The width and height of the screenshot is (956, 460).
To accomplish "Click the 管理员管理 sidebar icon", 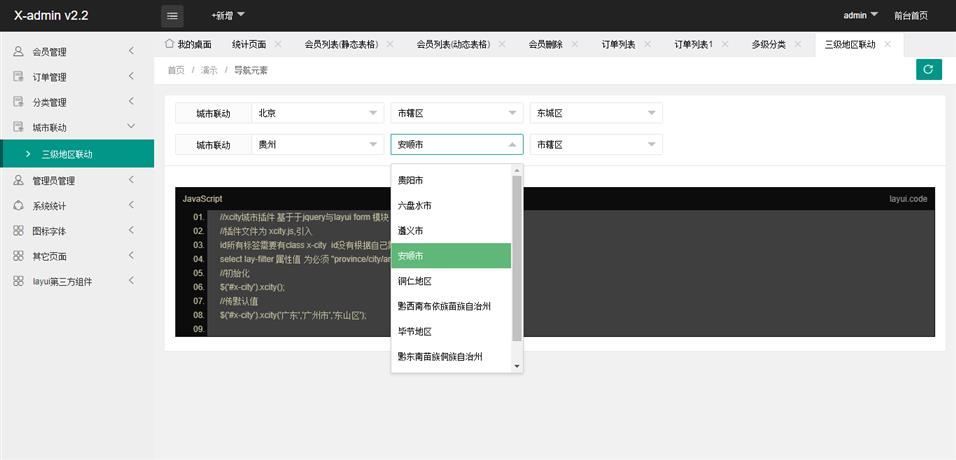I will (18, 181).
